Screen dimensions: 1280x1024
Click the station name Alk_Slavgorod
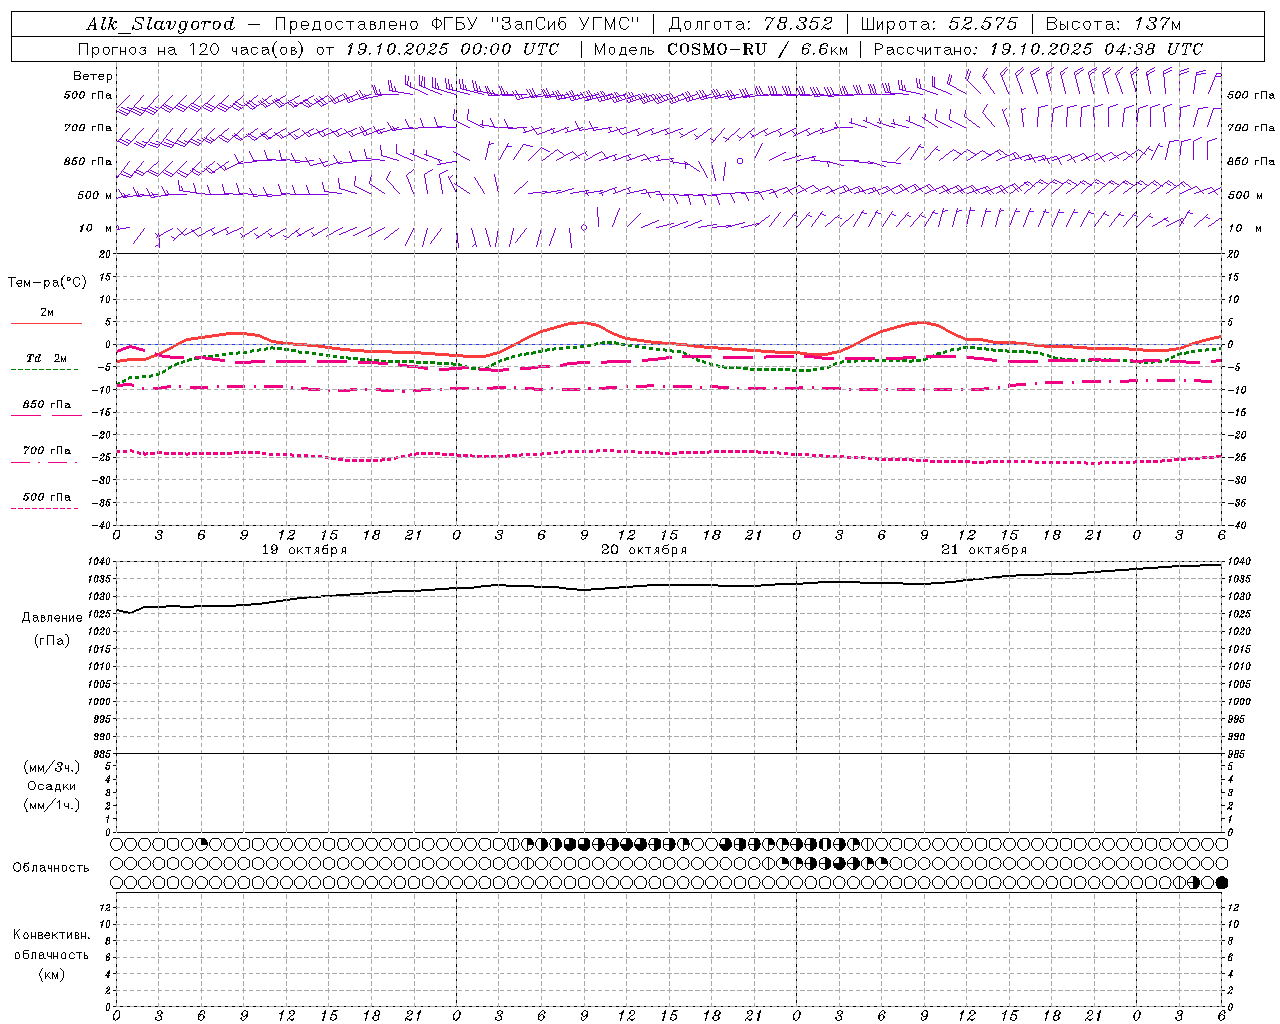161,24
